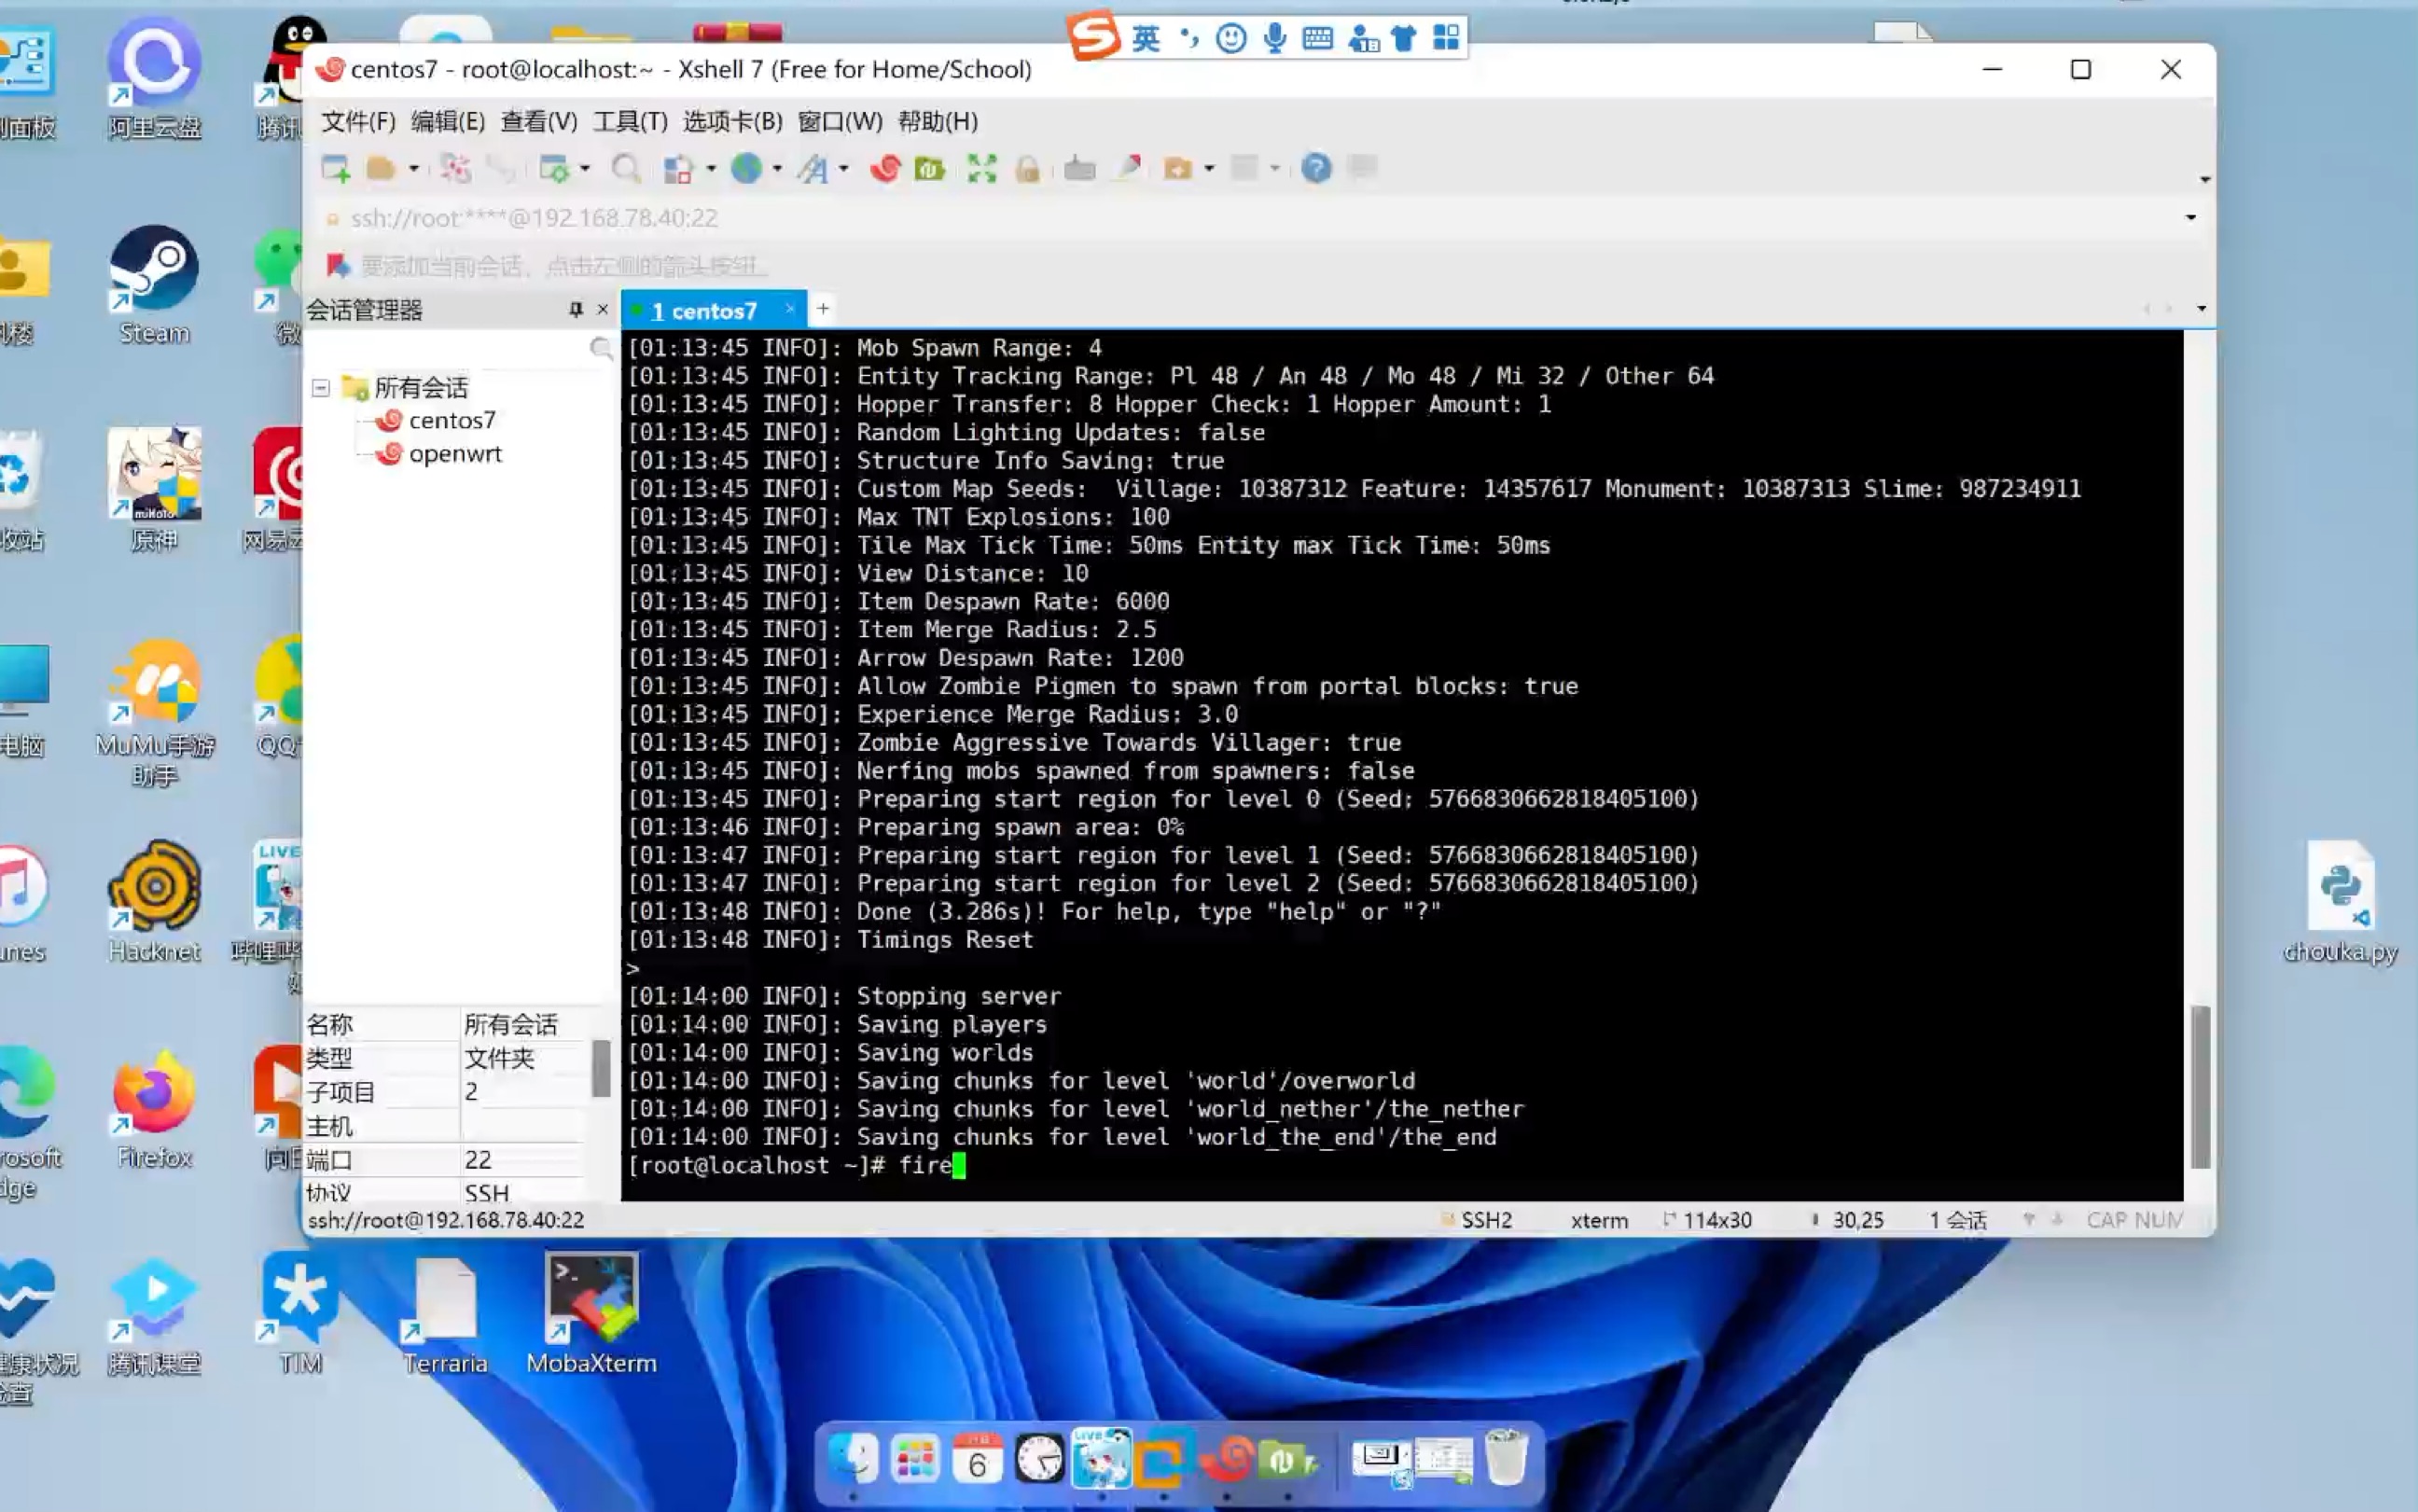Select the openwrt session in the tree

coord(455,454)
